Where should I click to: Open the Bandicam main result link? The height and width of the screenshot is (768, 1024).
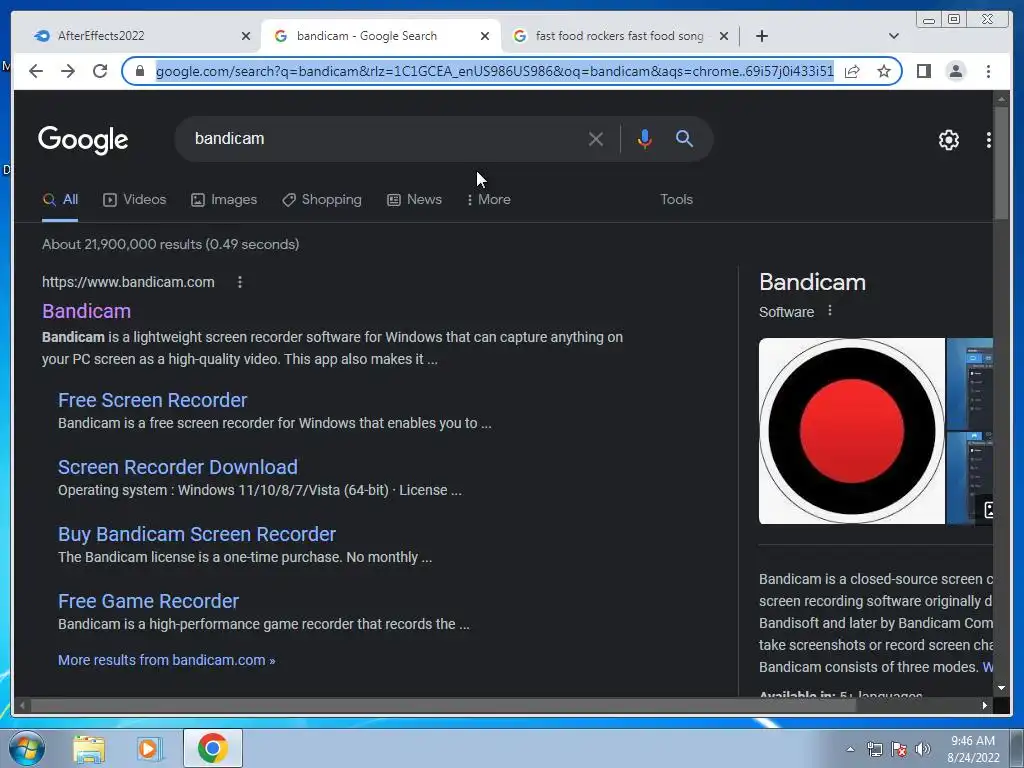[86, 312]
